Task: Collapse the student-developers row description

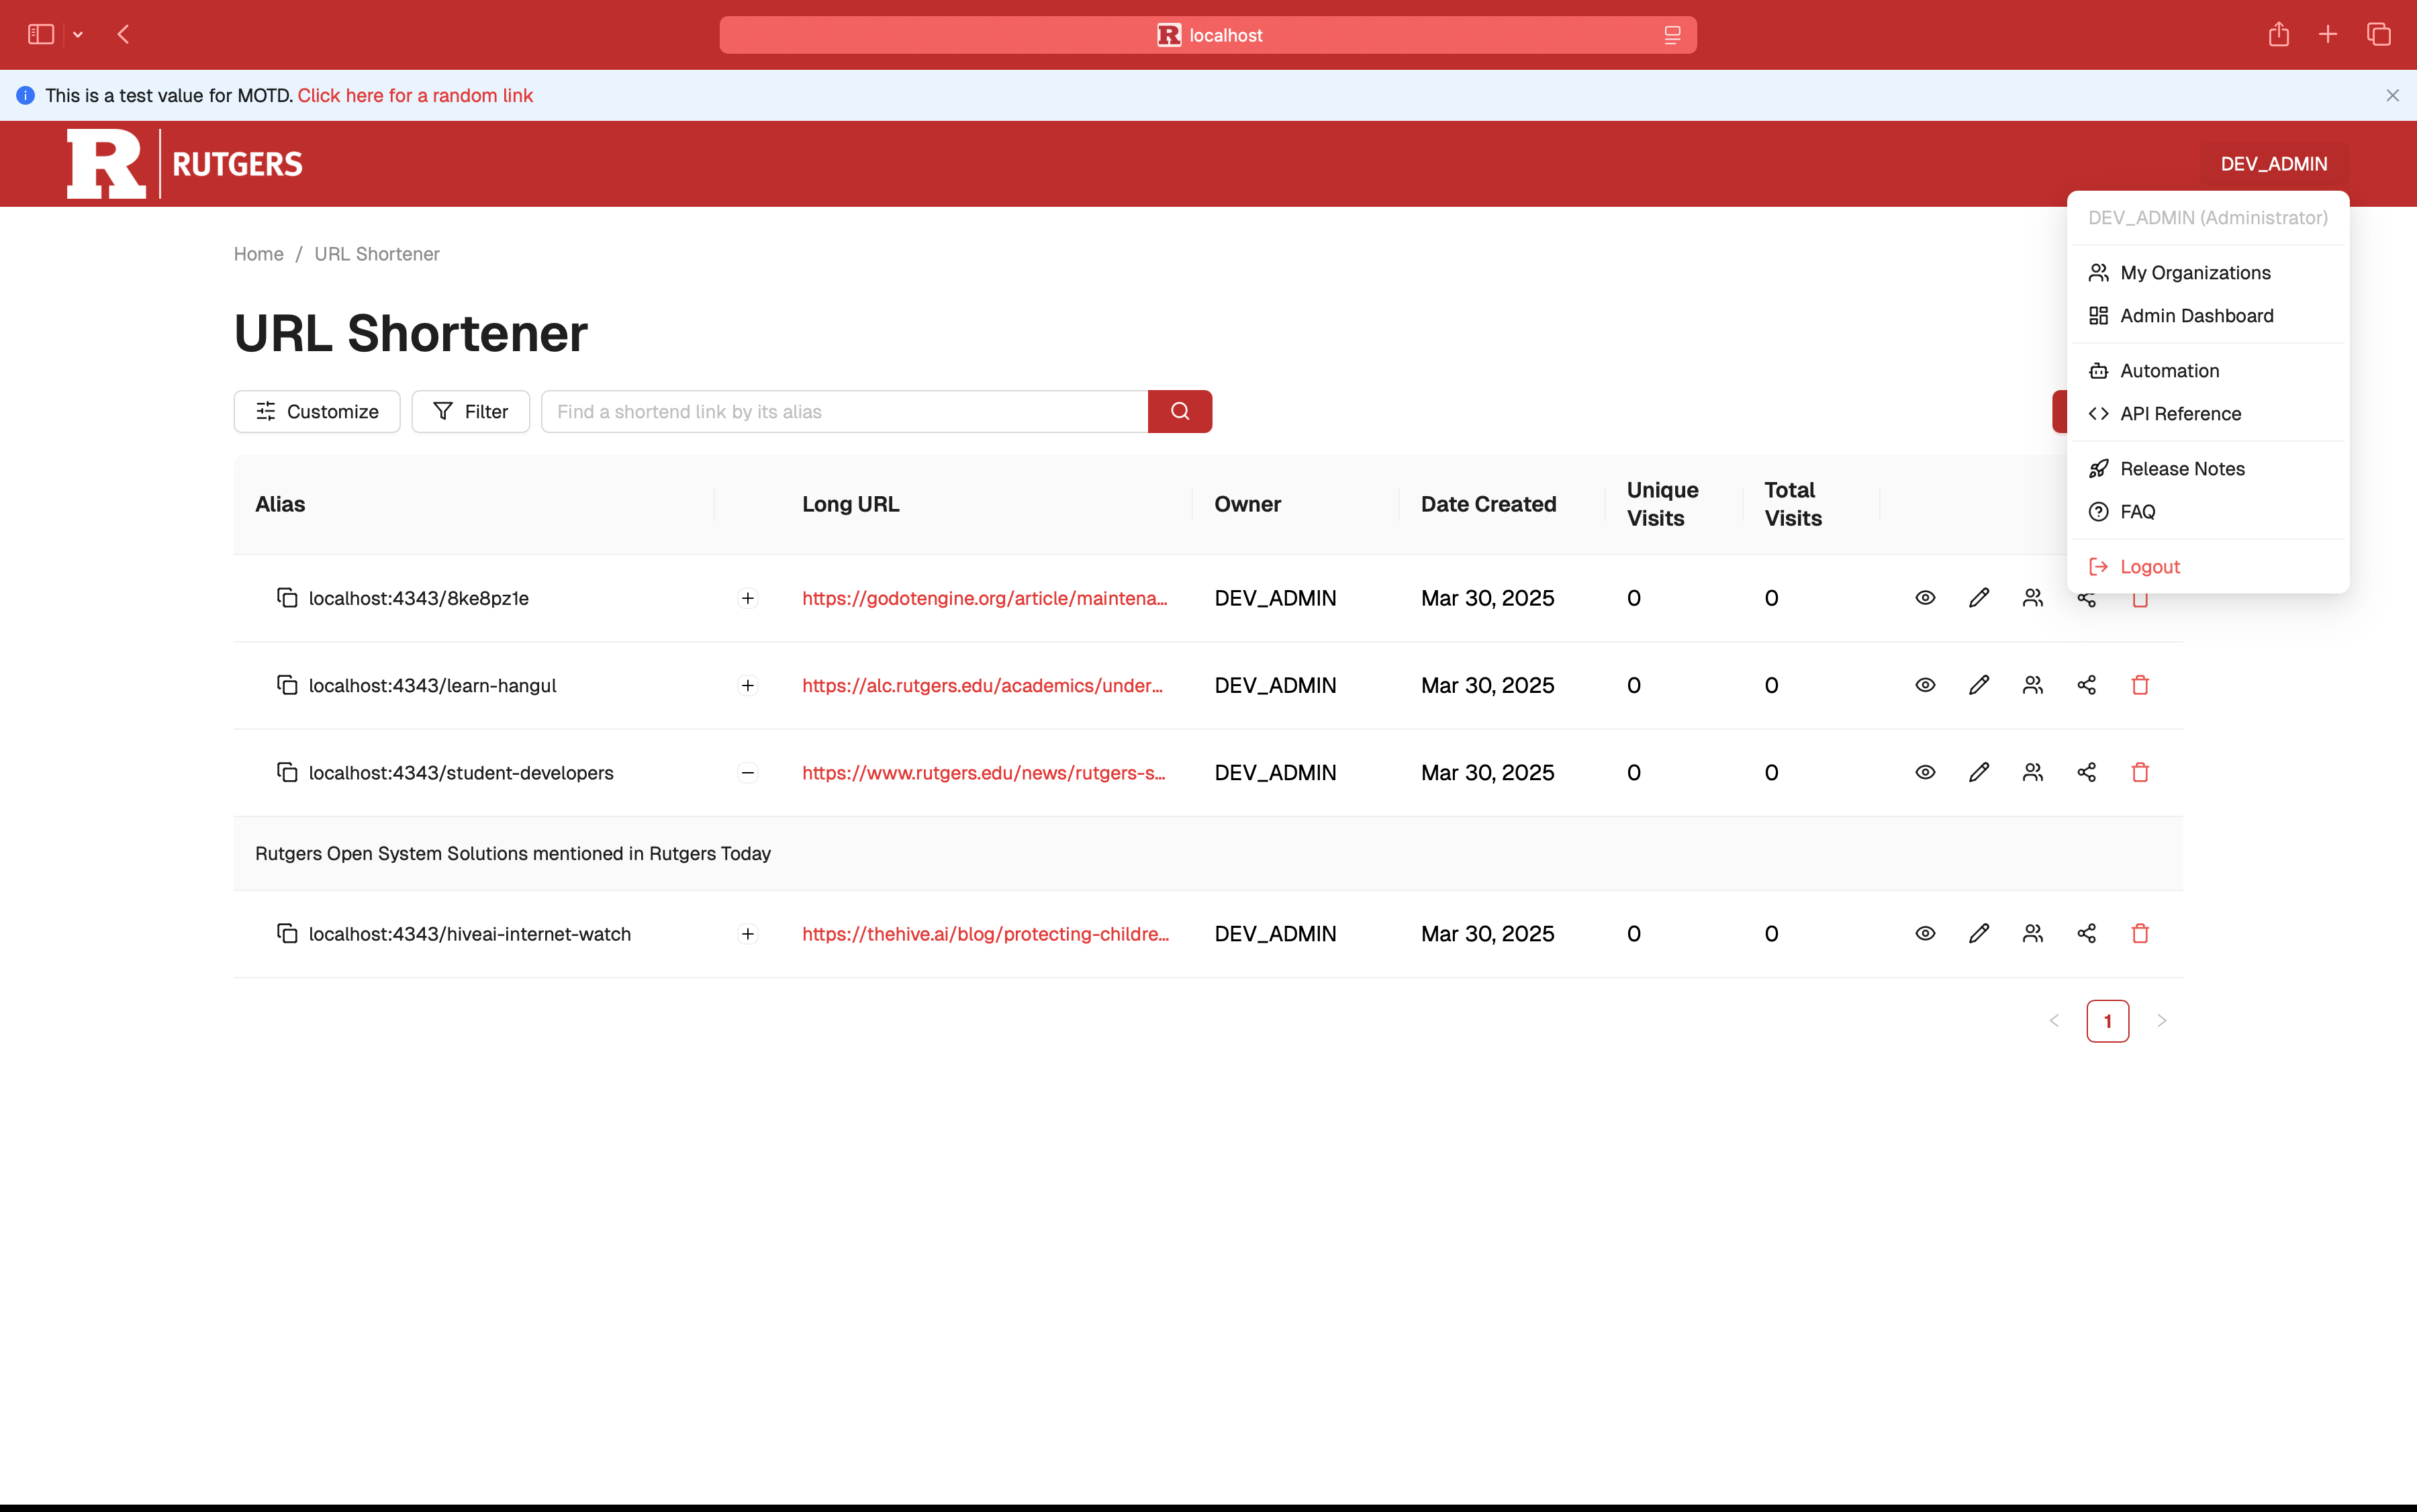Action: [x=747, y=772]
